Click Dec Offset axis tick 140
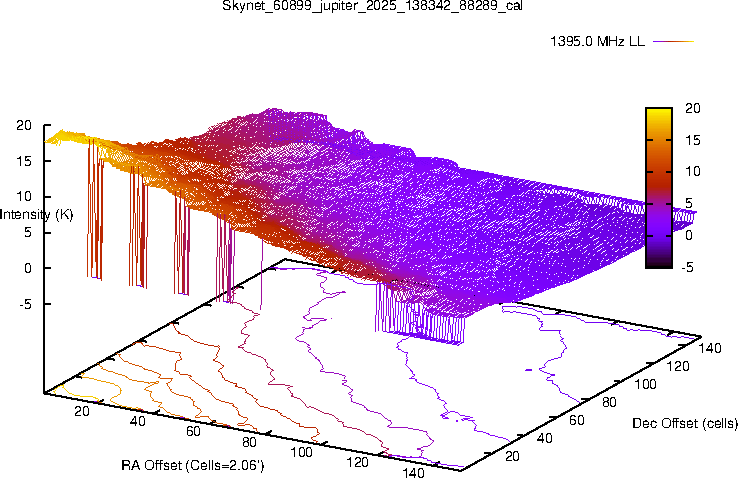The image size is (738, 478). [x=710, y=348]
